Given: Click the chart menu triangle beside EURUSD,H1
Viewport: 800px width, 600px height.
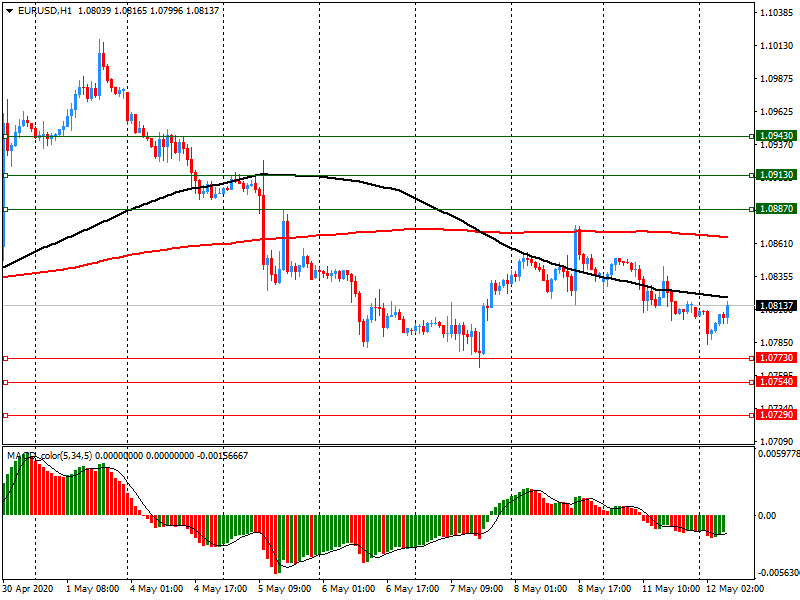Looking at the screenshot, I should pos(9,11).
